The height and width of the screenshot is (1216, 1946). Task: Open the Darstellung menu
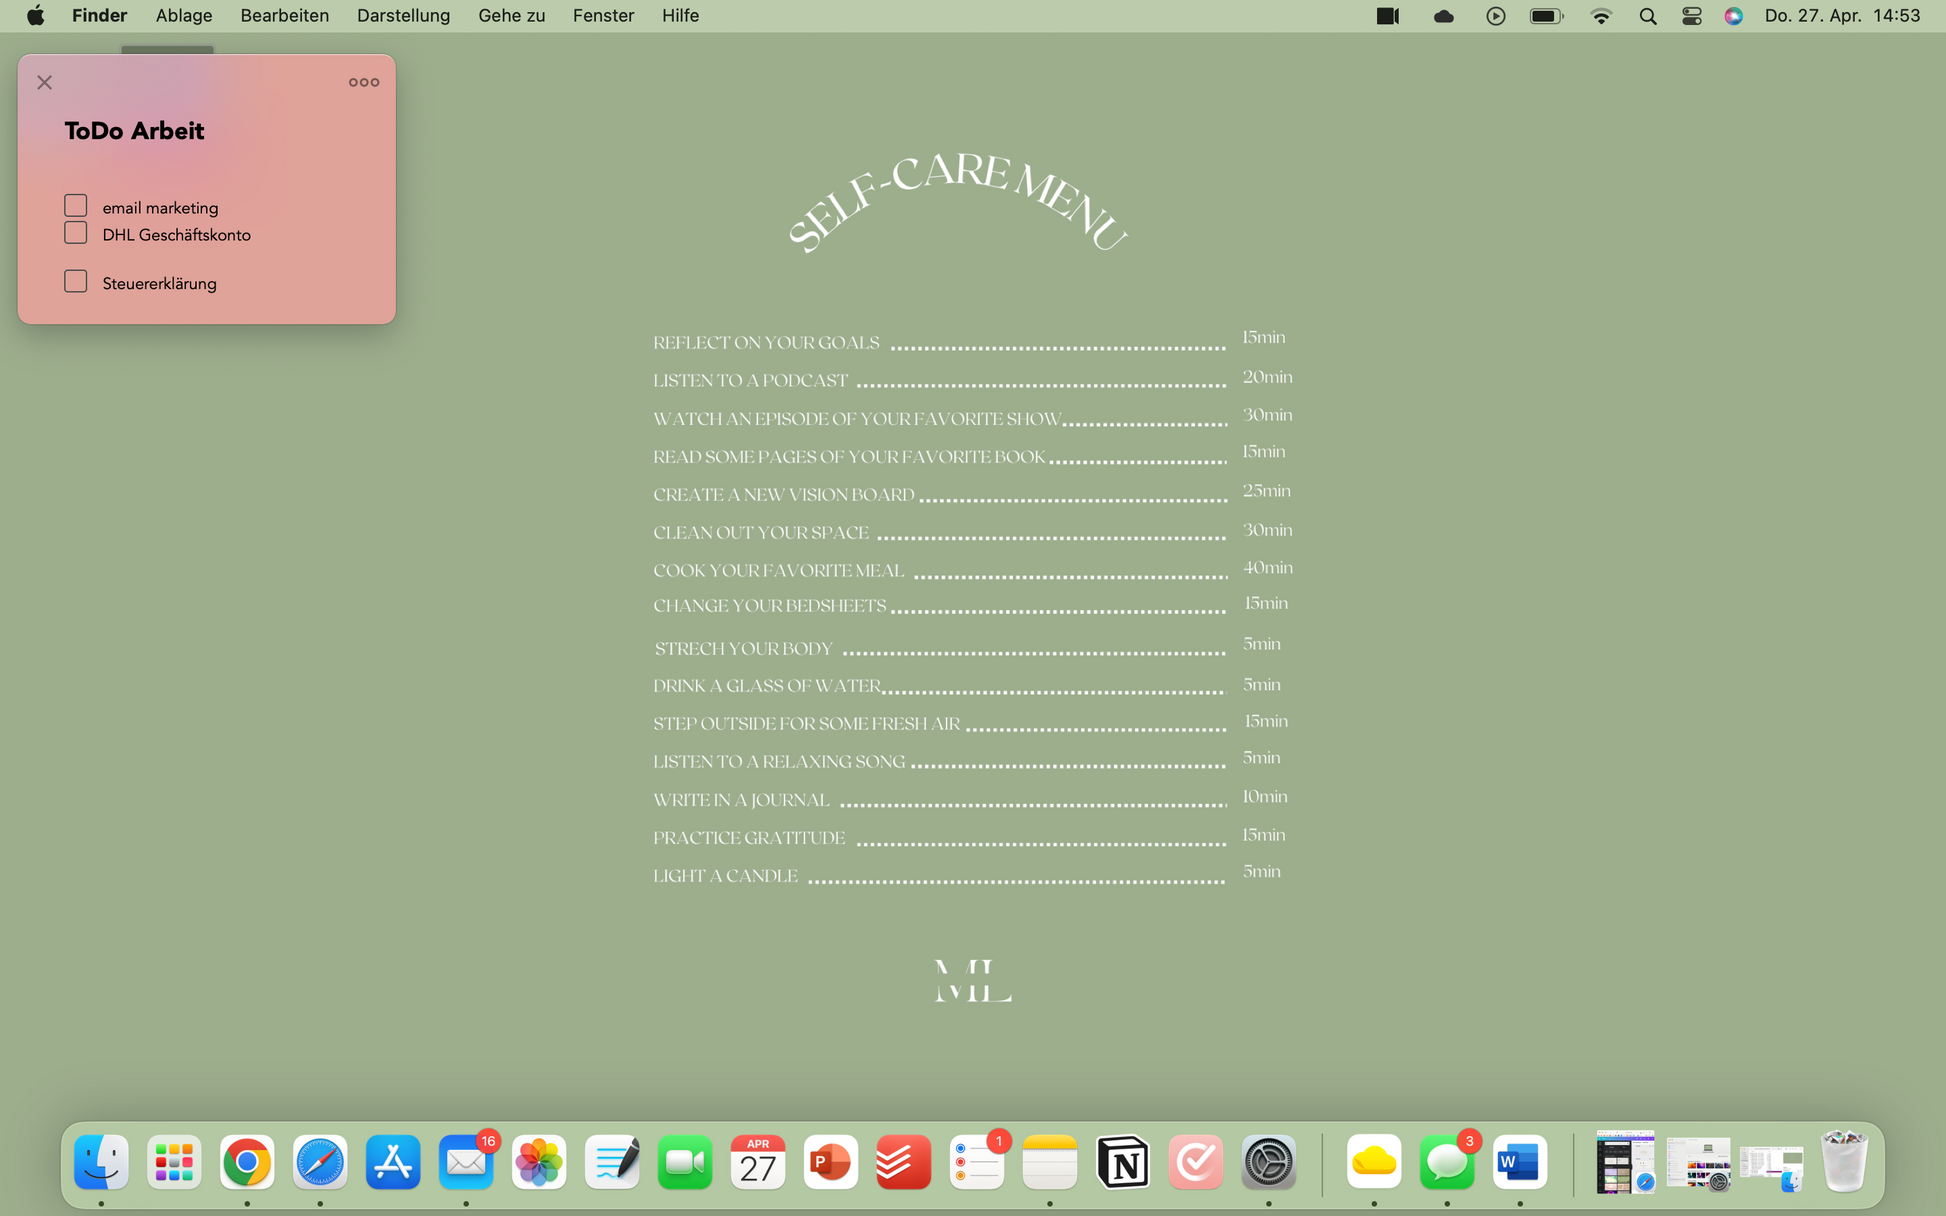[403, 16]
